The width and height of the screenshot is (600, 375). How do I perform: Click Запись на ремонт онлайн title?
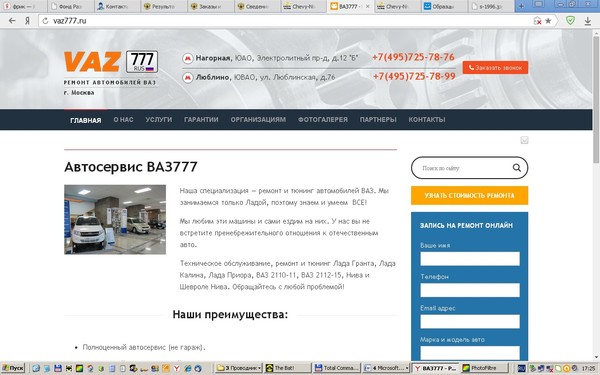coord(466,225)
